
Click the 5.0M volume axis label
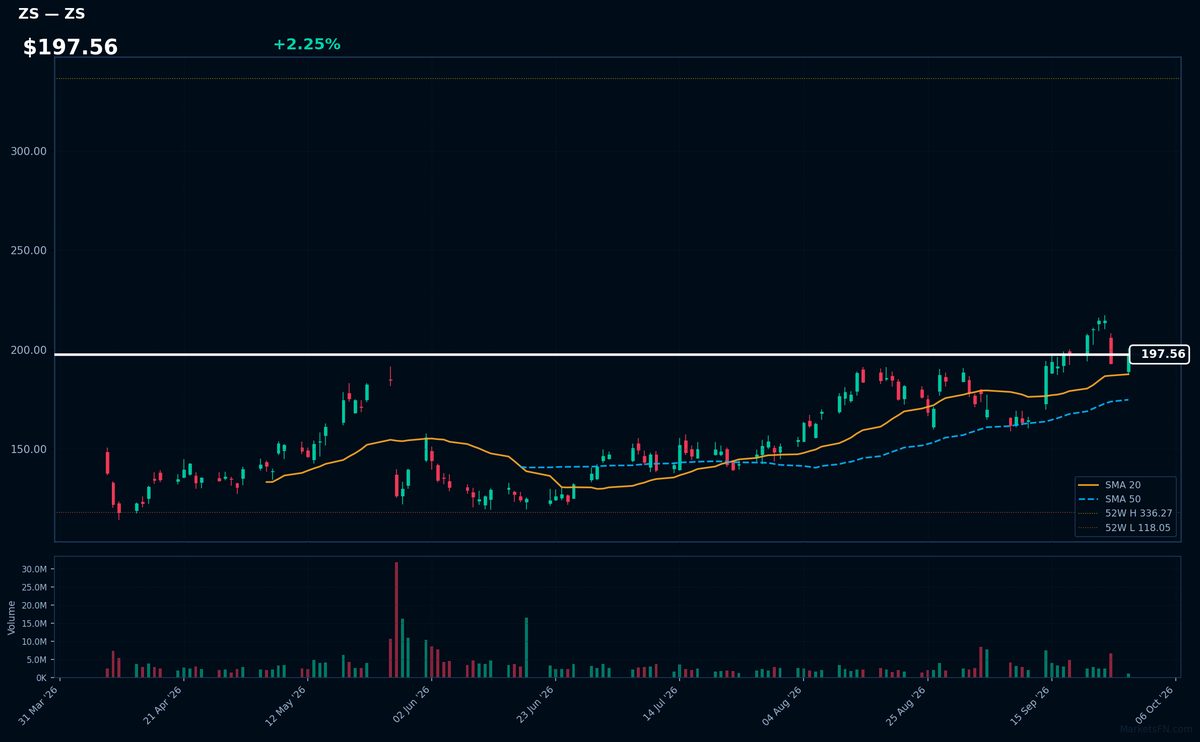pos(35,659)
